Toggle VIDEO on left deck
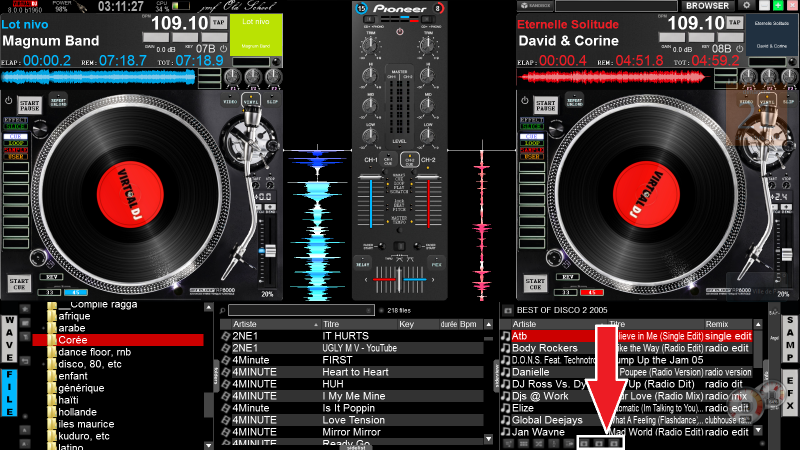This screenshot has height=450, width=800. (x=230, y=101)
